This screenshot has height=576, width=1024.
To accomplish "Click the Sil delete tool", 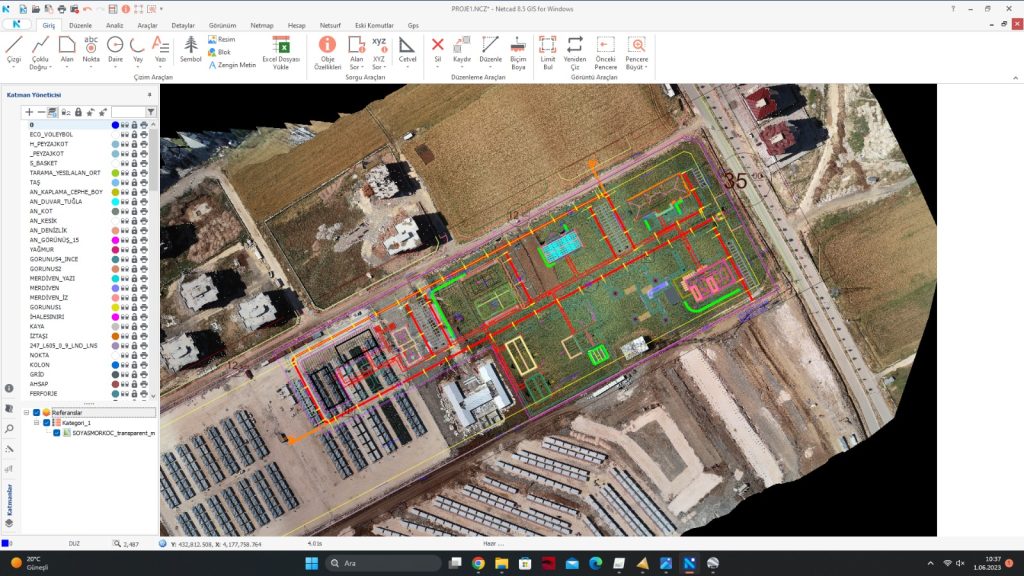I will tap(438, 51).
